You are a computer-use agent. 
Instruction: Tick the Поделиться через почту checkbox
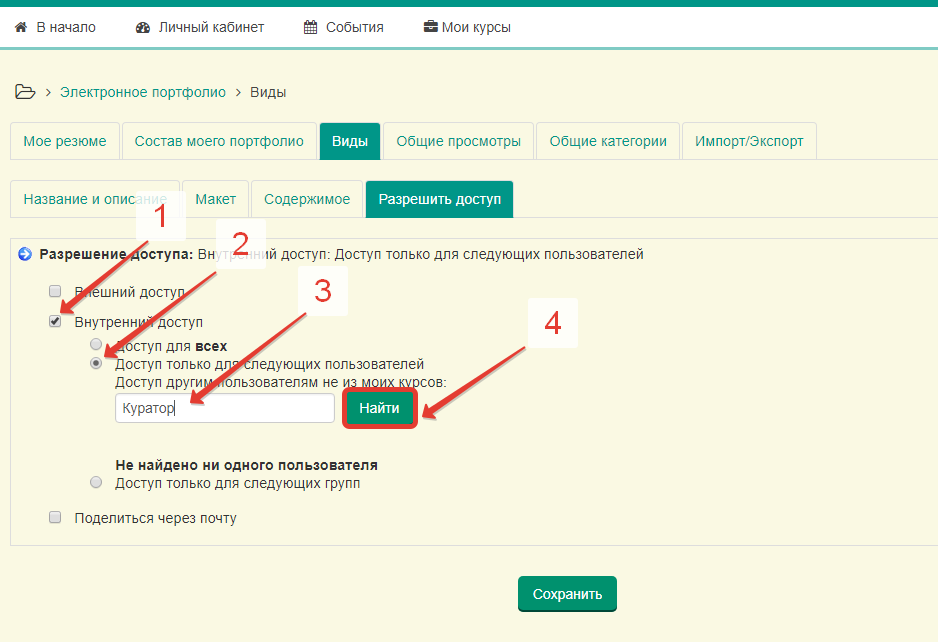pos(56,518)
